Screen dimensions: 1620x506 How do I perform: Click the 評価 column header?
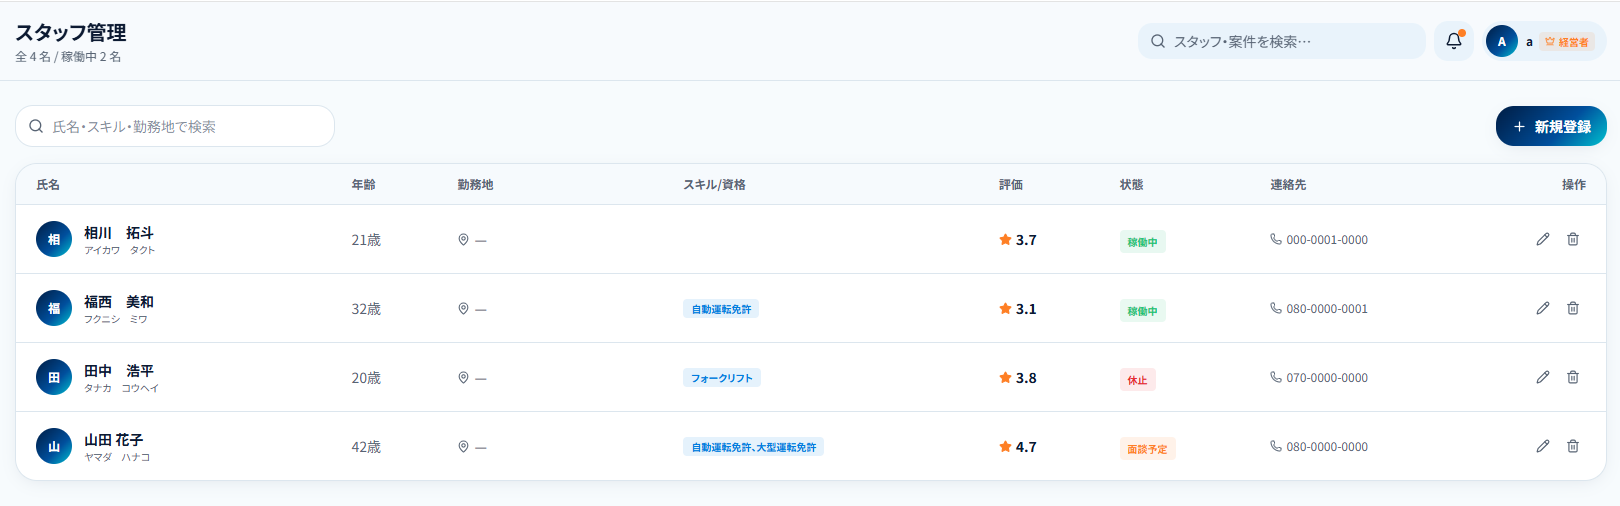click(x=1011, y=185)
